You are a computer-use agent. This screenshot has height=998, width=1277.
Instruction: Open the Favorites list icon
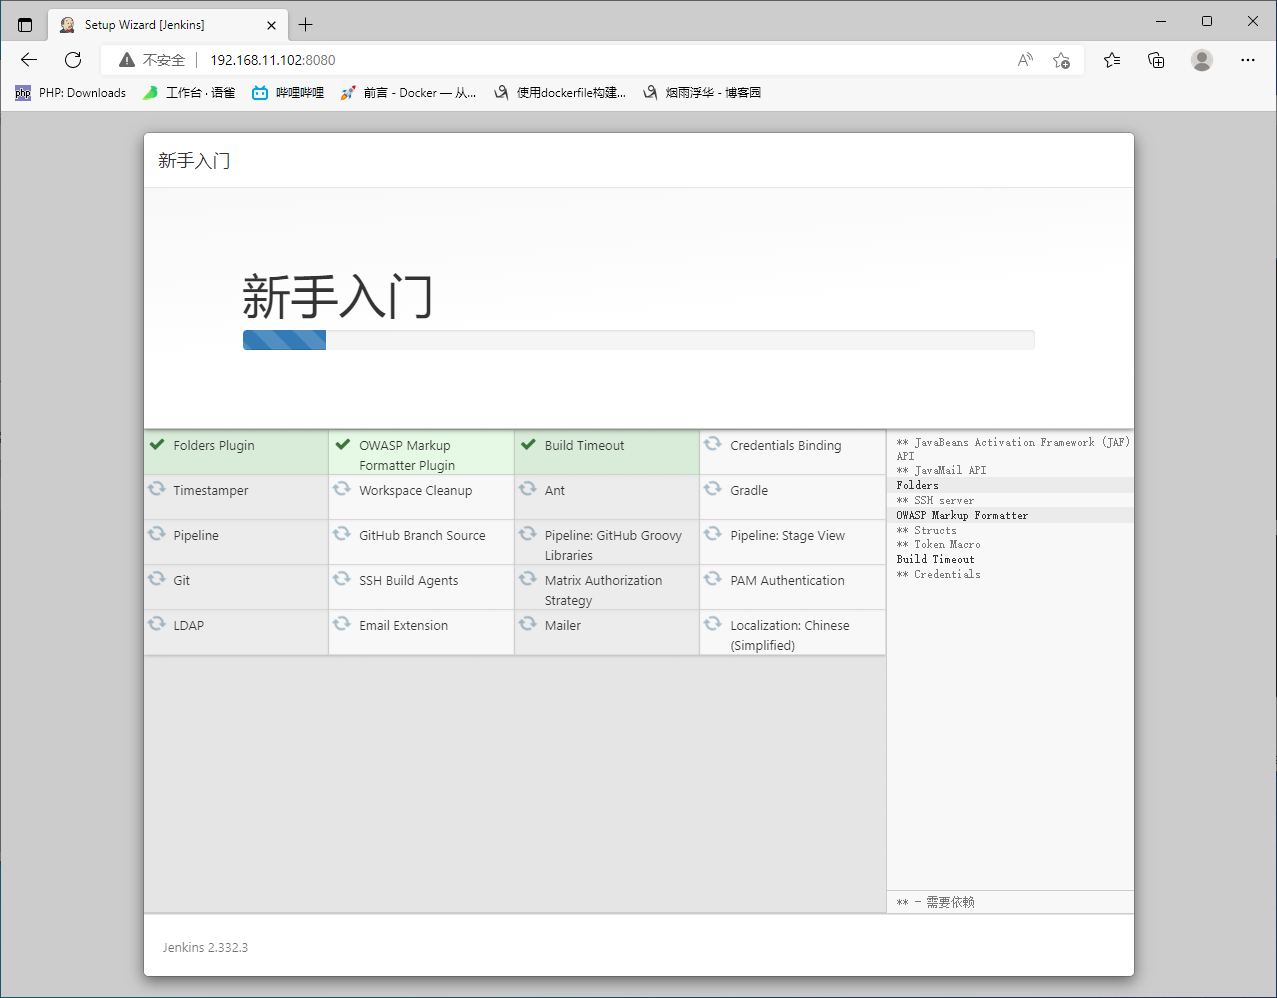tap(1112, 60)
